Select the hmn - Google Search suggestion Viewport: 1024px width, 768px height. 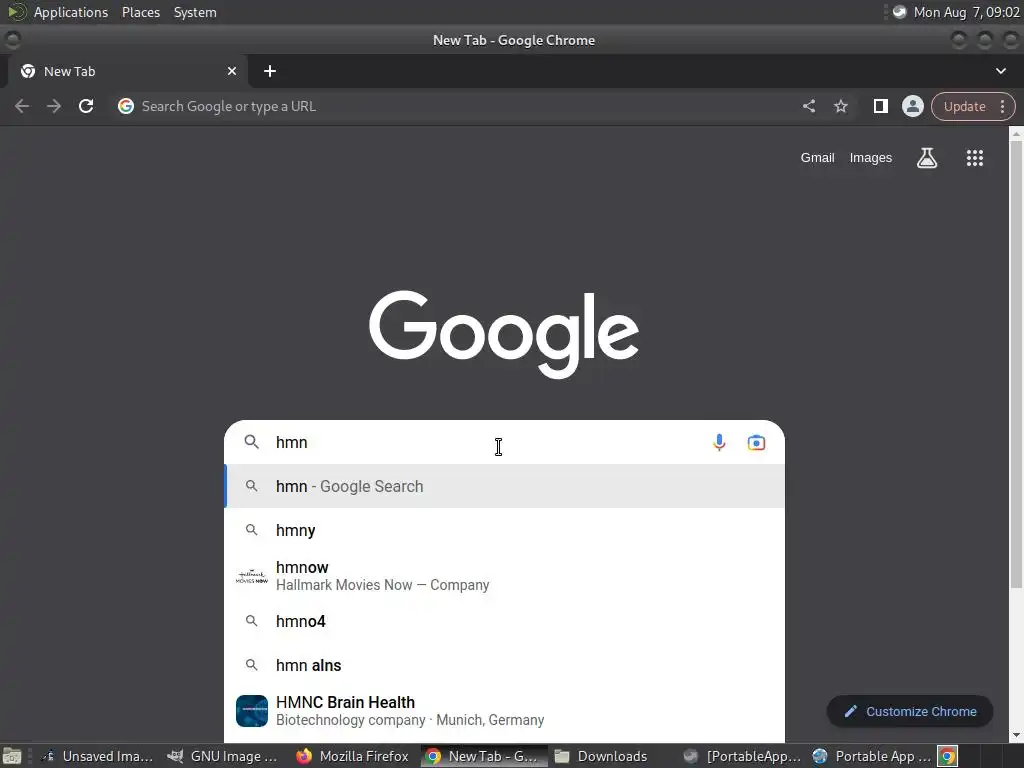pyautogui.click(x=504, y=486)
